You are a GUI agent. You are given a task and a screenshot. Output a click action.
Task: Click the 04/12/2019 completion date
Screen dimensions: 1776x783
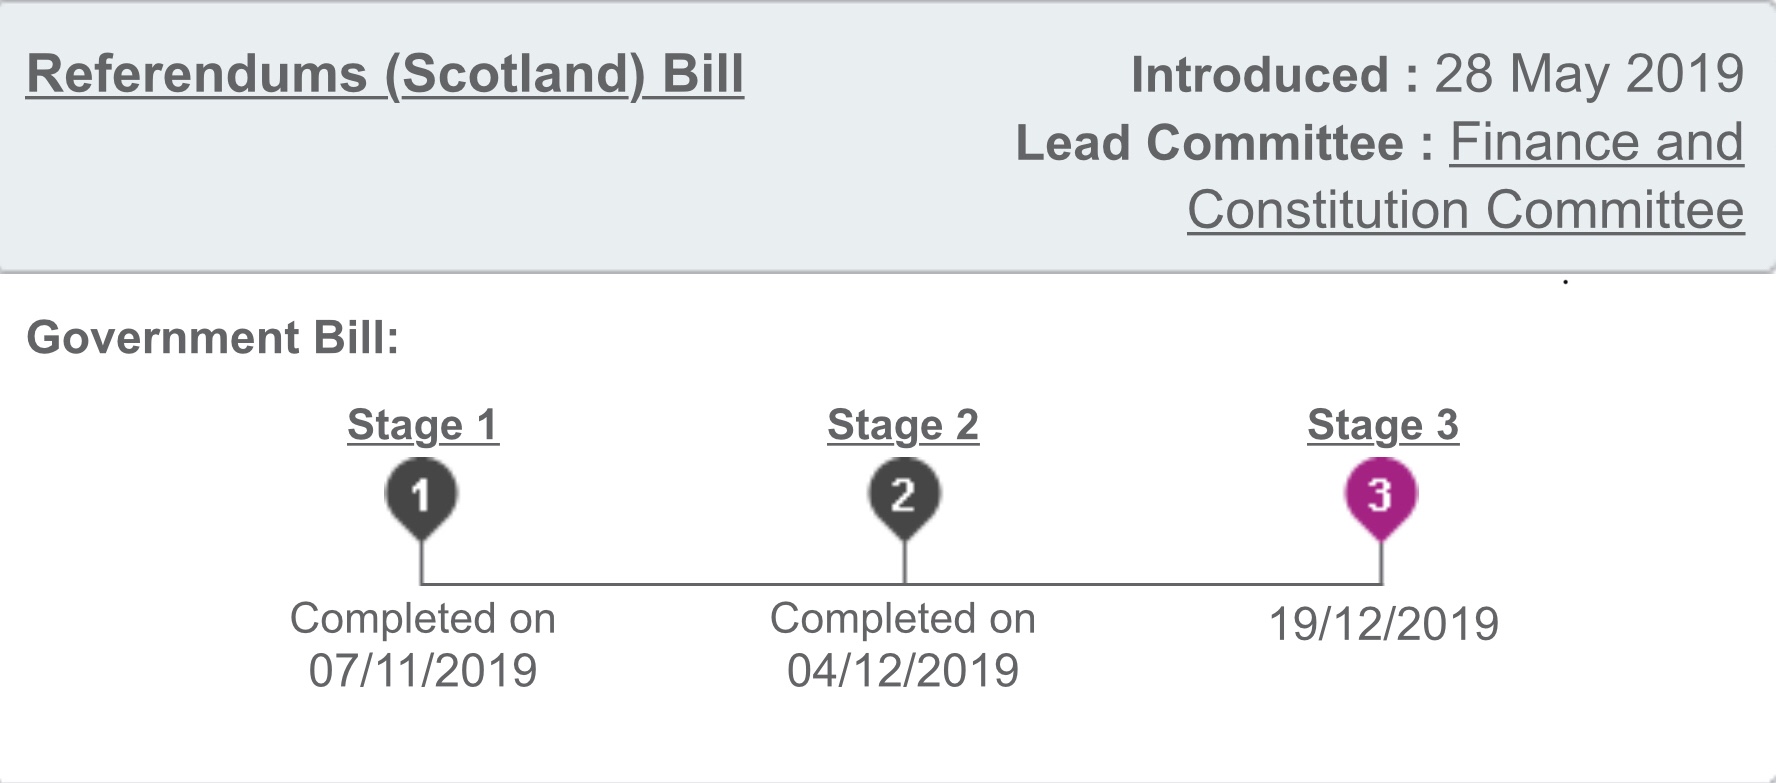tap(903, 670)
